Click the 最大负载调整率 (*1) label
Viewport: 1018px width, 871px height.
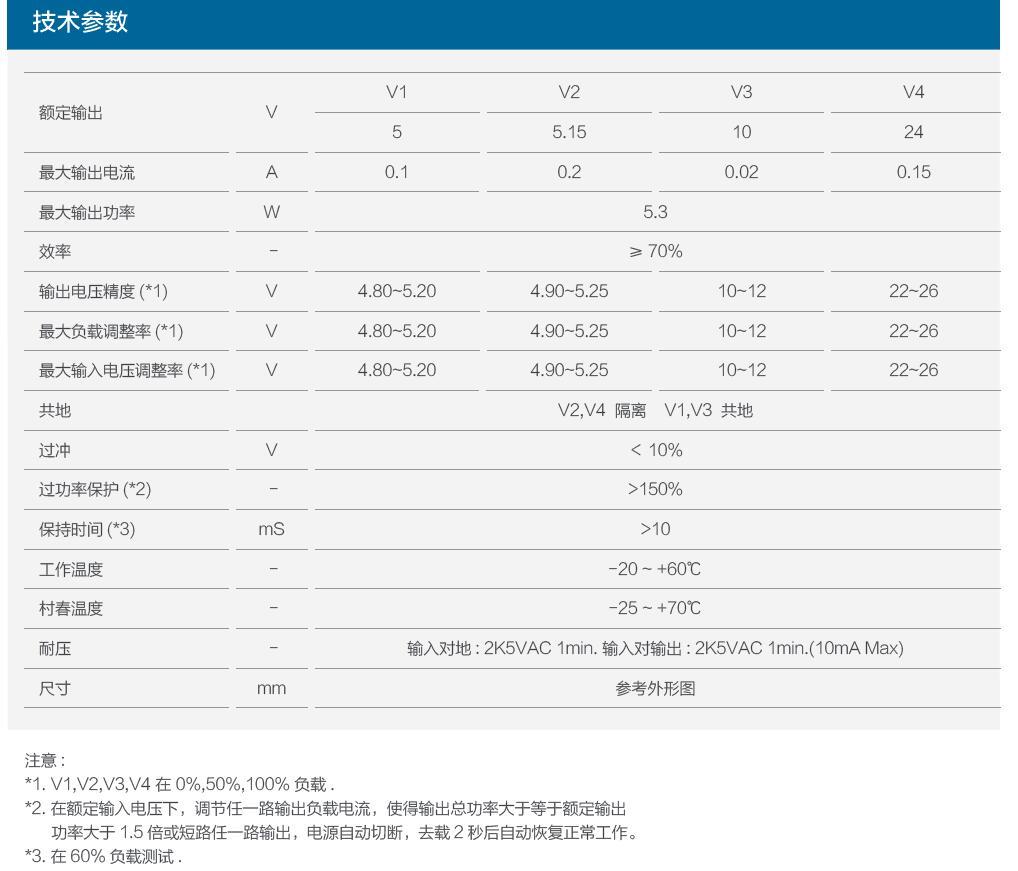coord(111,332)
